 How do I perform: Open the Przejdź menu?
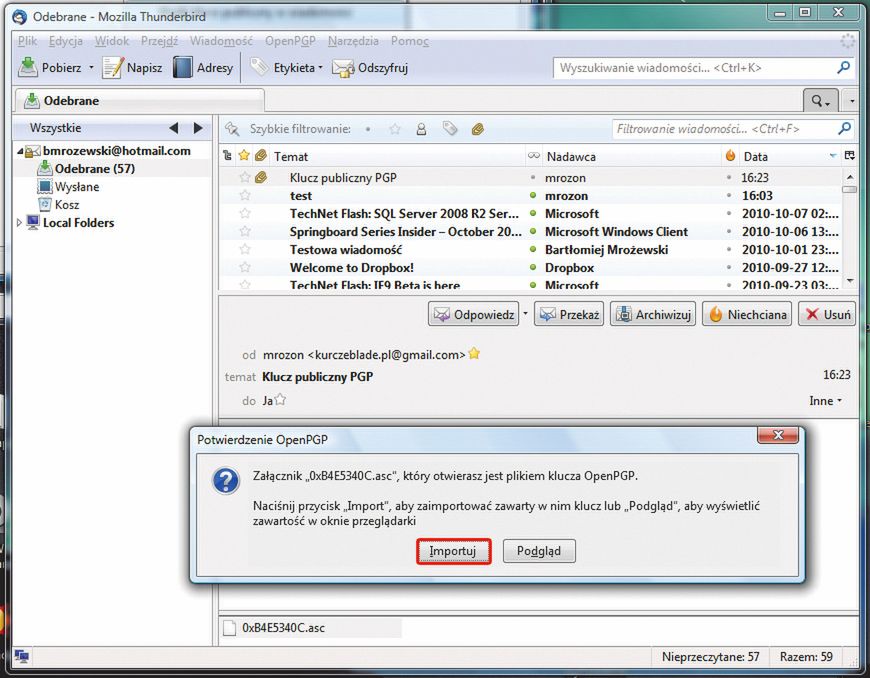(x=159, y=41)
